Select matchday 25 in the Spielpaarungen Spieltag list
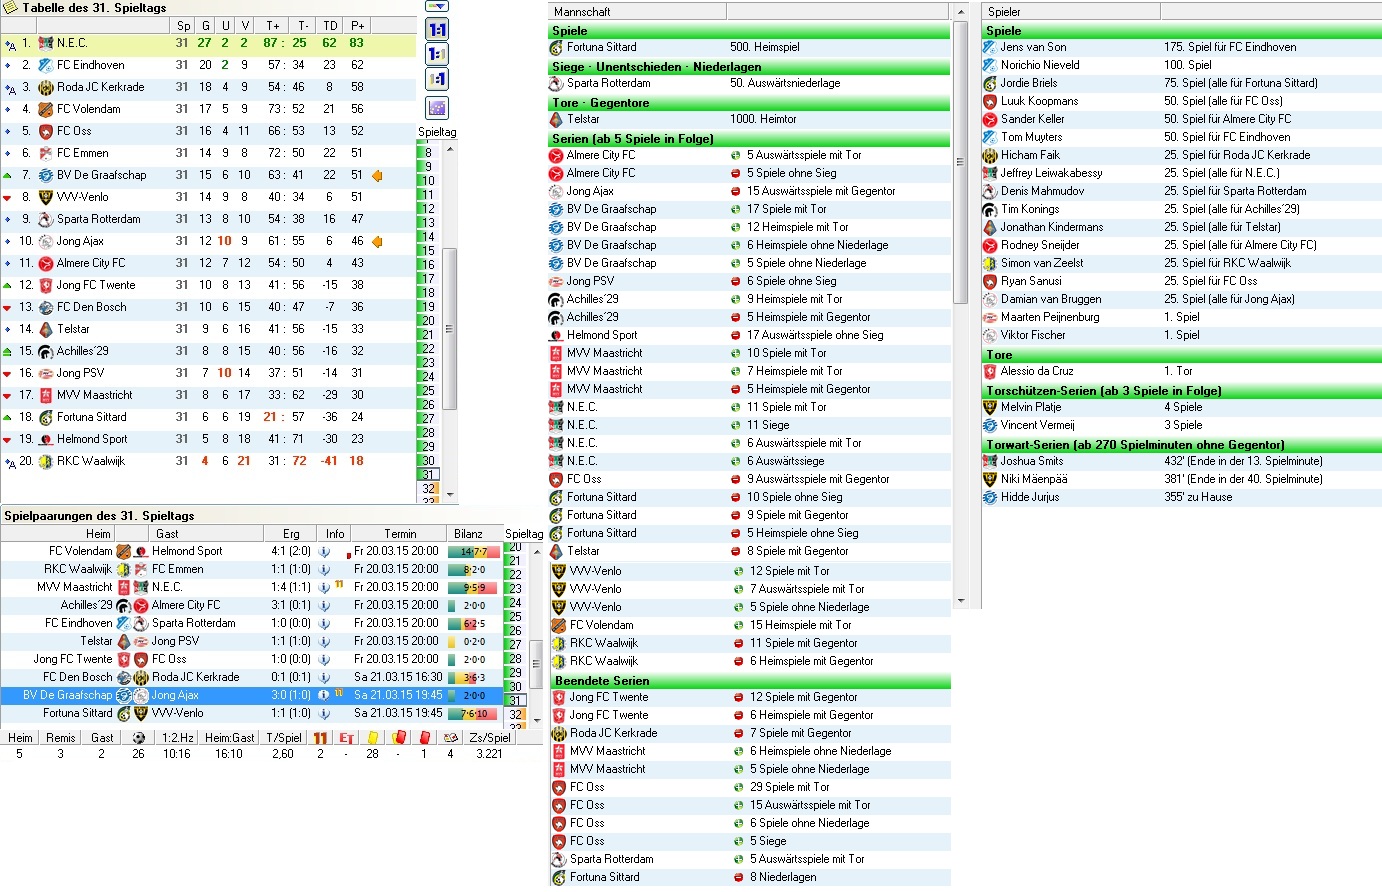The height and width of the screenshot is (892, 1382). (516, 617)
